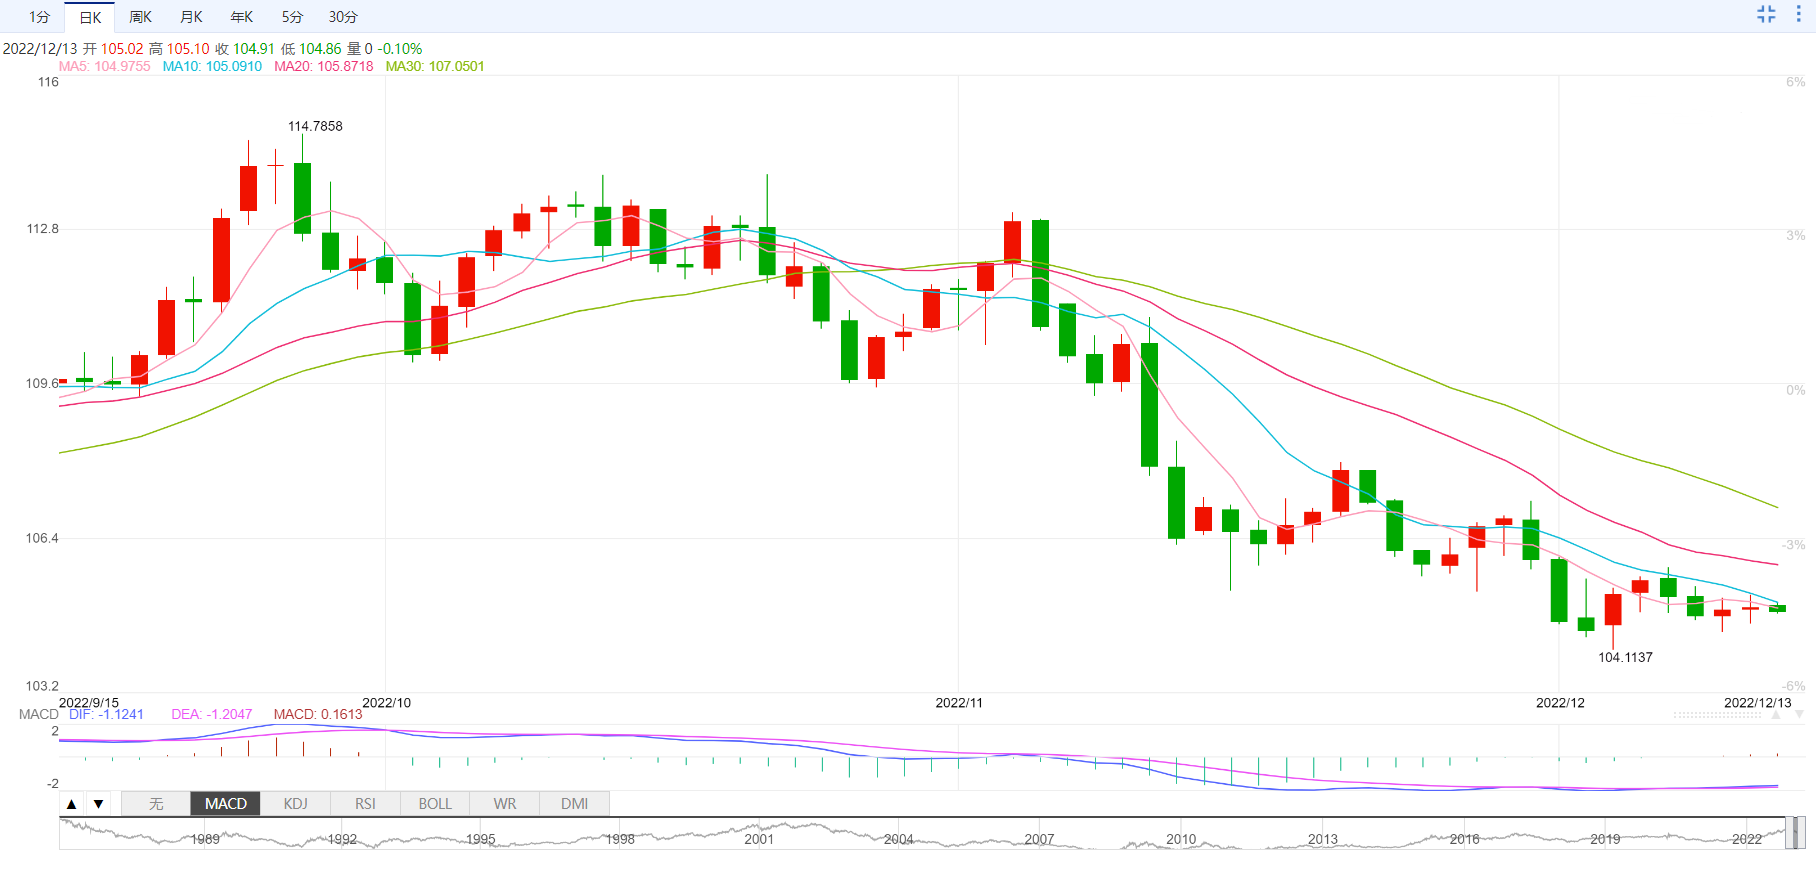Click the left handle of the range slider

coord(1789,833)
